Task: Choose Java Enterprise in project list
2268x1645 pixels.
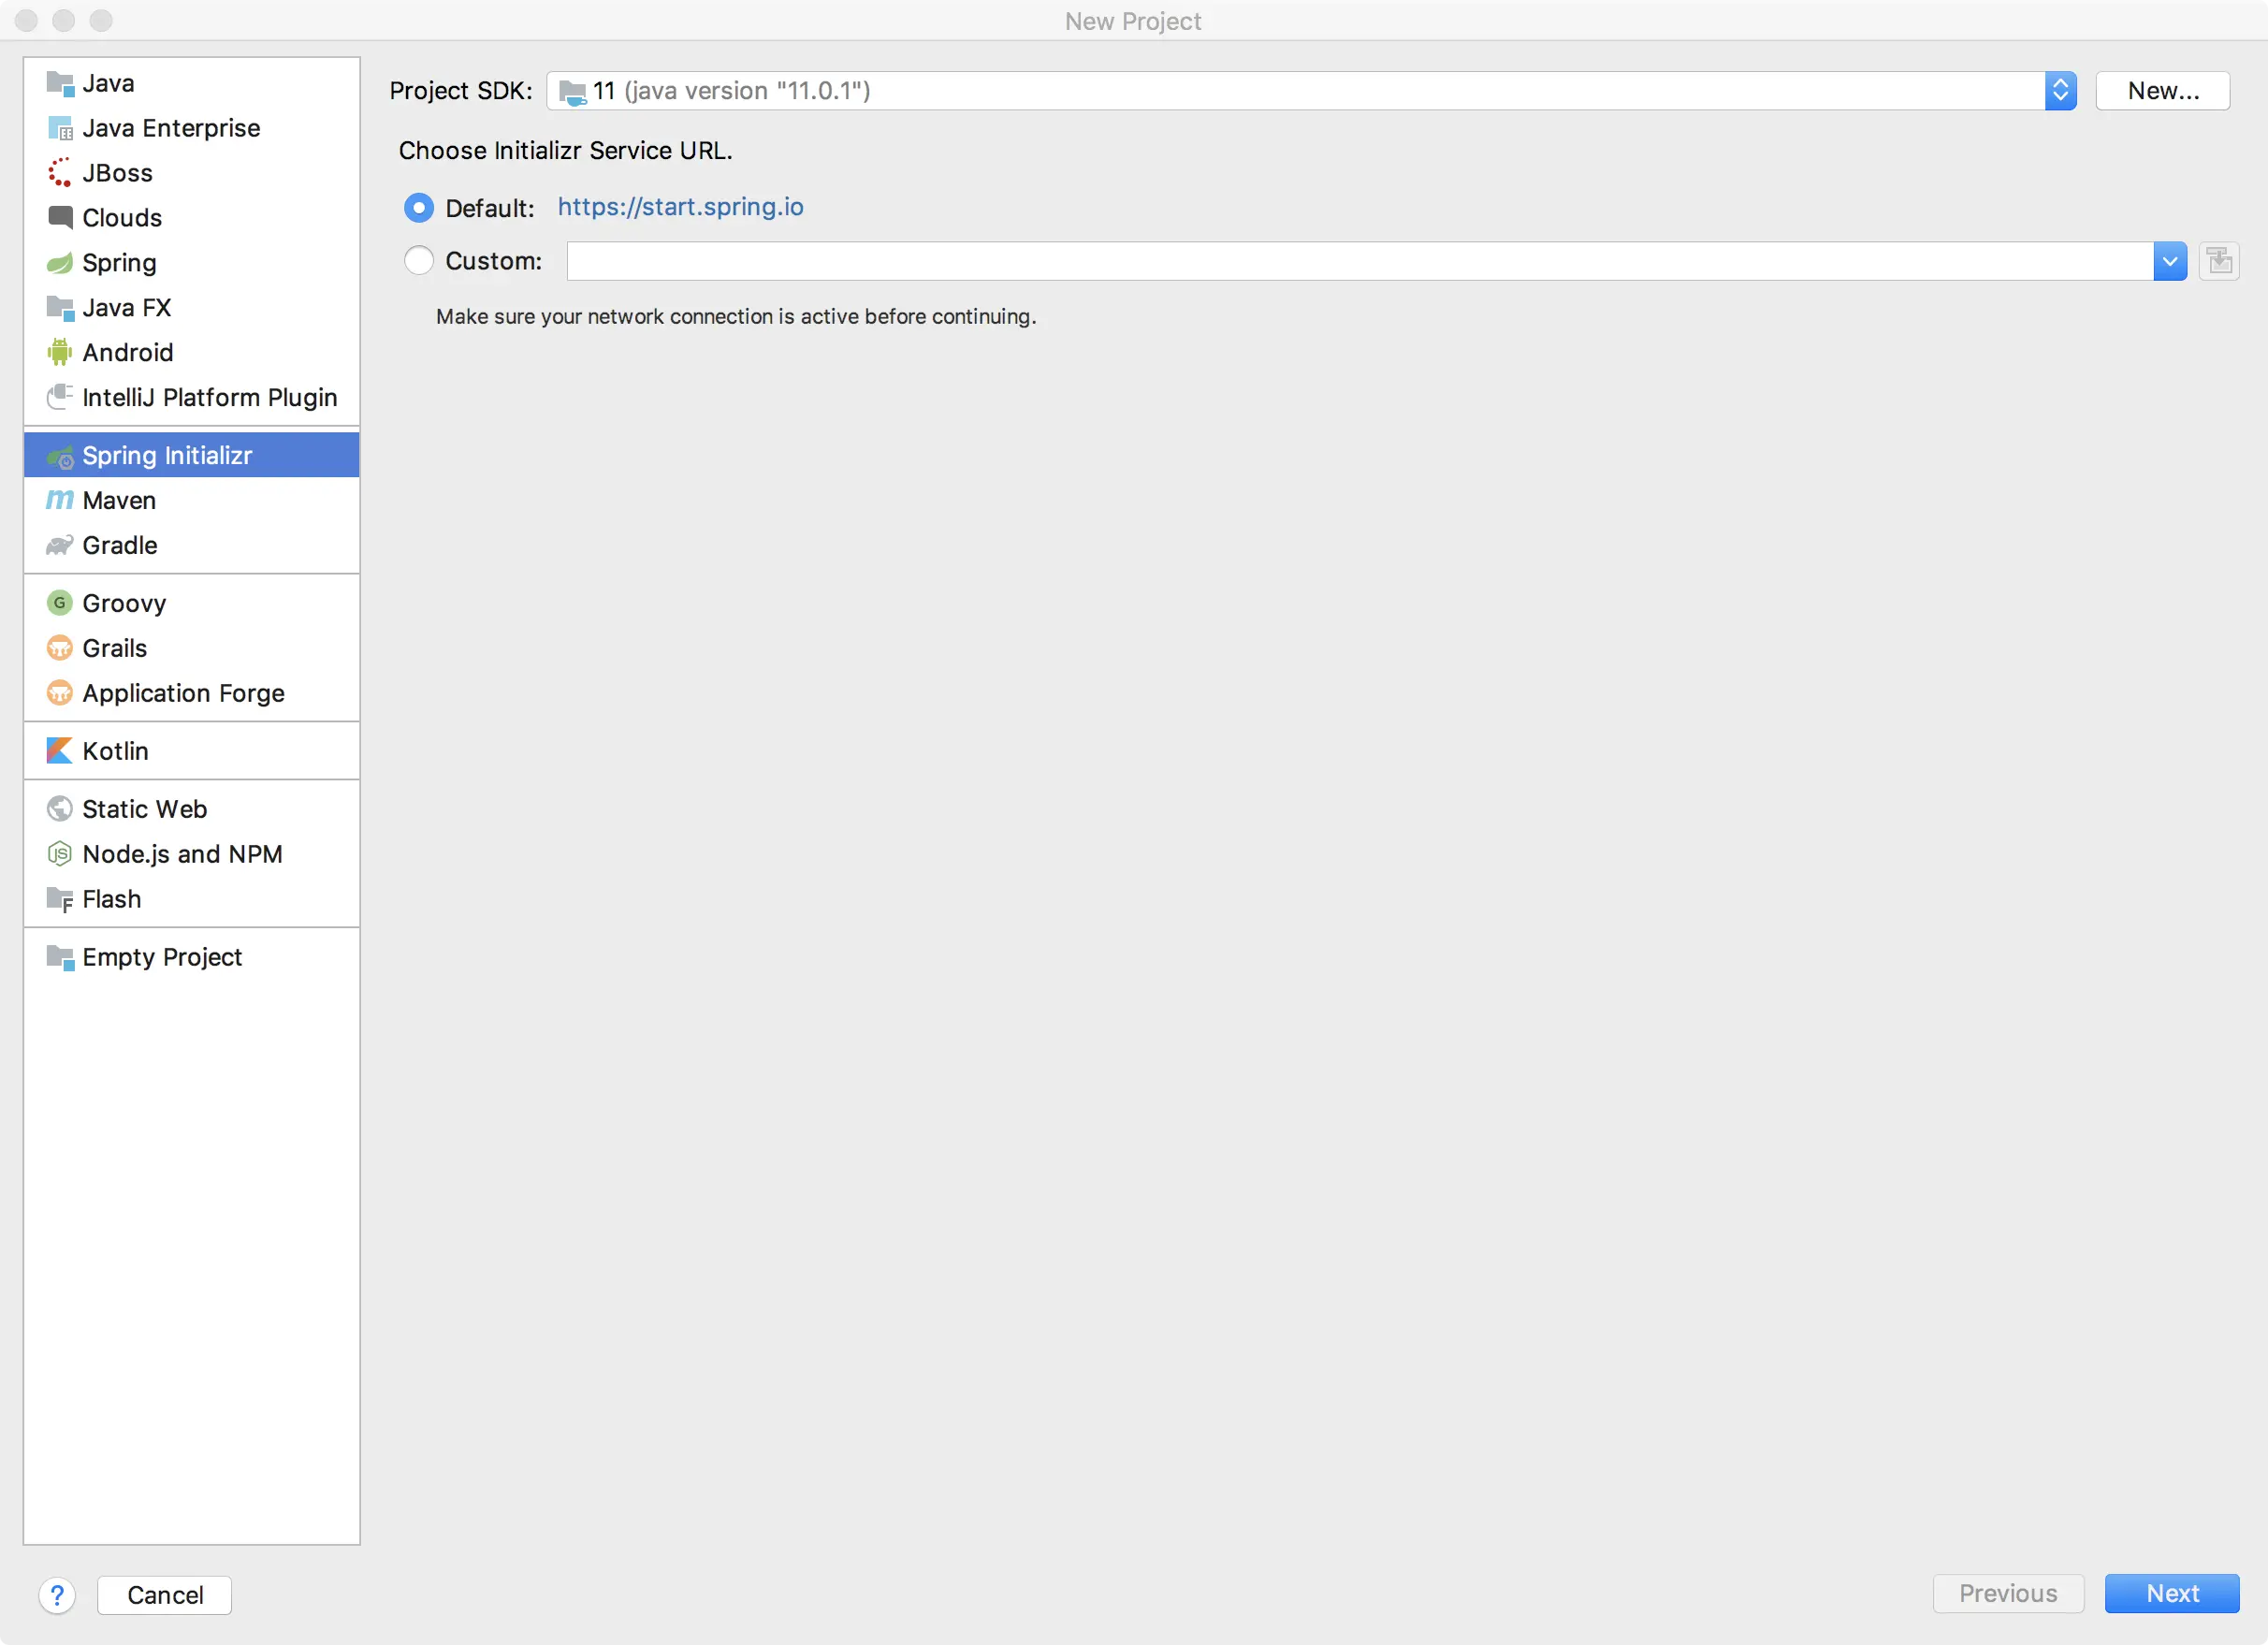Action: pyautogui.click(x=171, y=128)
